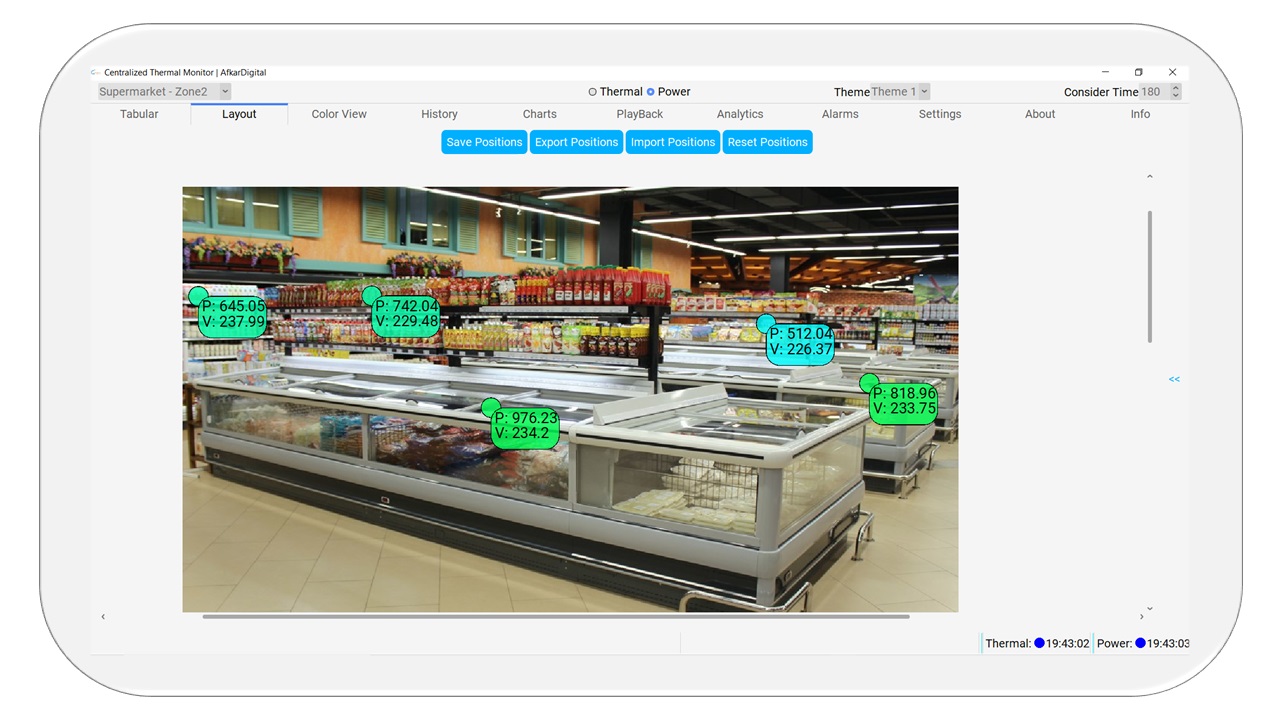Select the cyan sensor marker P: 512.04
Image resolution: width=1280 pixels, height=720 pixels.
click(x=800, y=342)
